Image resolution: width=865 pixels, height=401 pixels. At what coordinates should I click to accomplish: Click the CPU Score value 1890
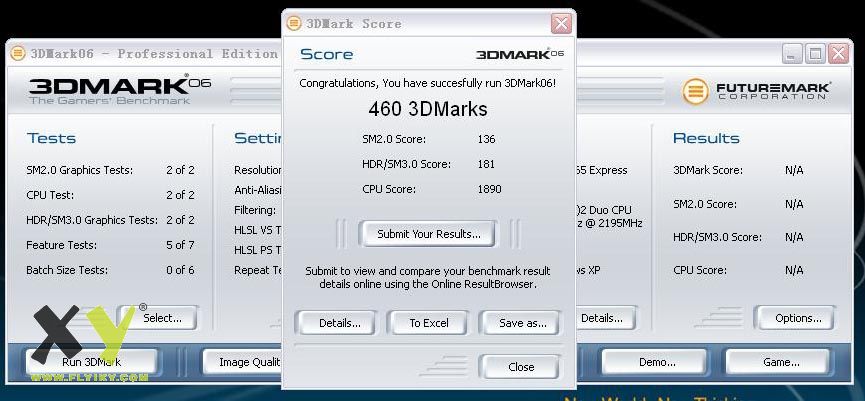tap(489, 189)
